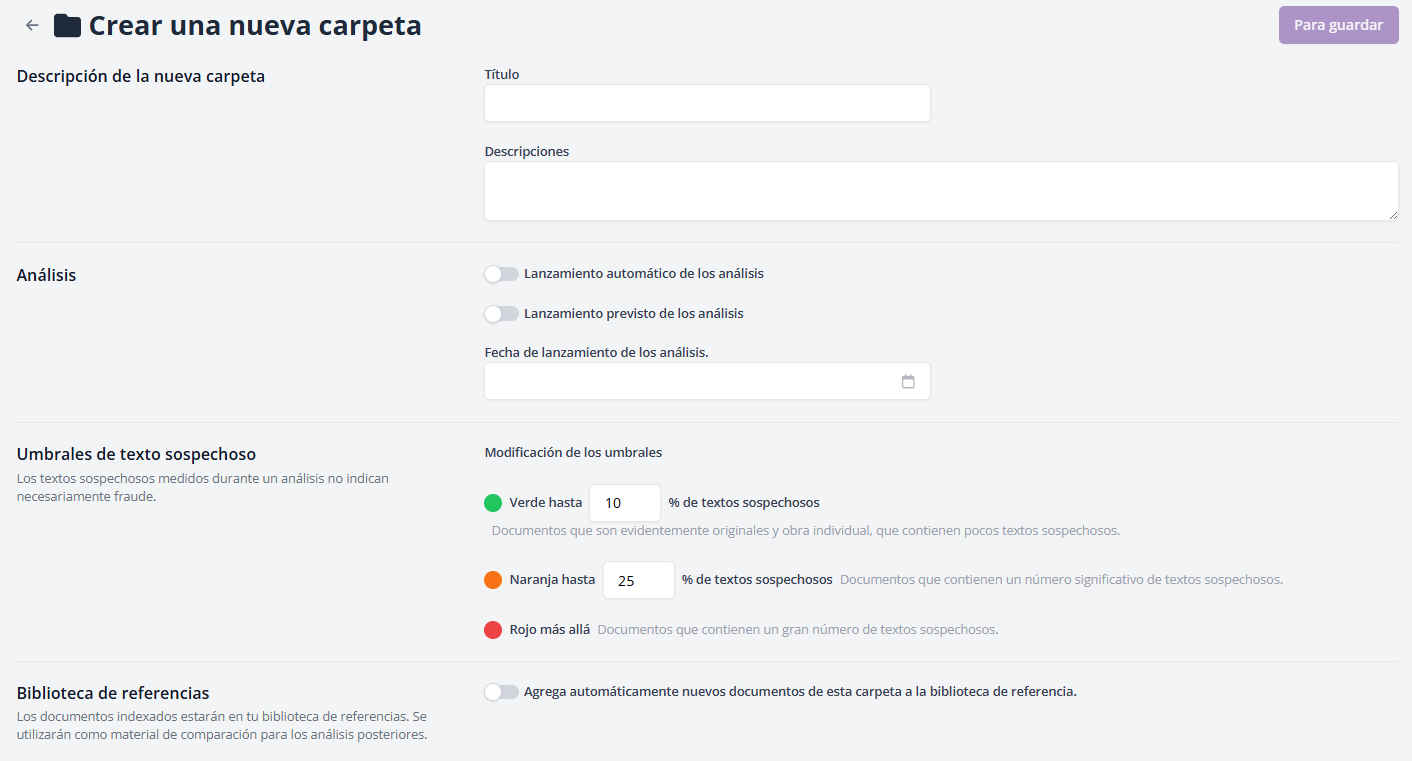Image resolution: width=1412 pixels, height=761 pixels.
Task: Enable auto-add documents to reference library
Action: 501,692
